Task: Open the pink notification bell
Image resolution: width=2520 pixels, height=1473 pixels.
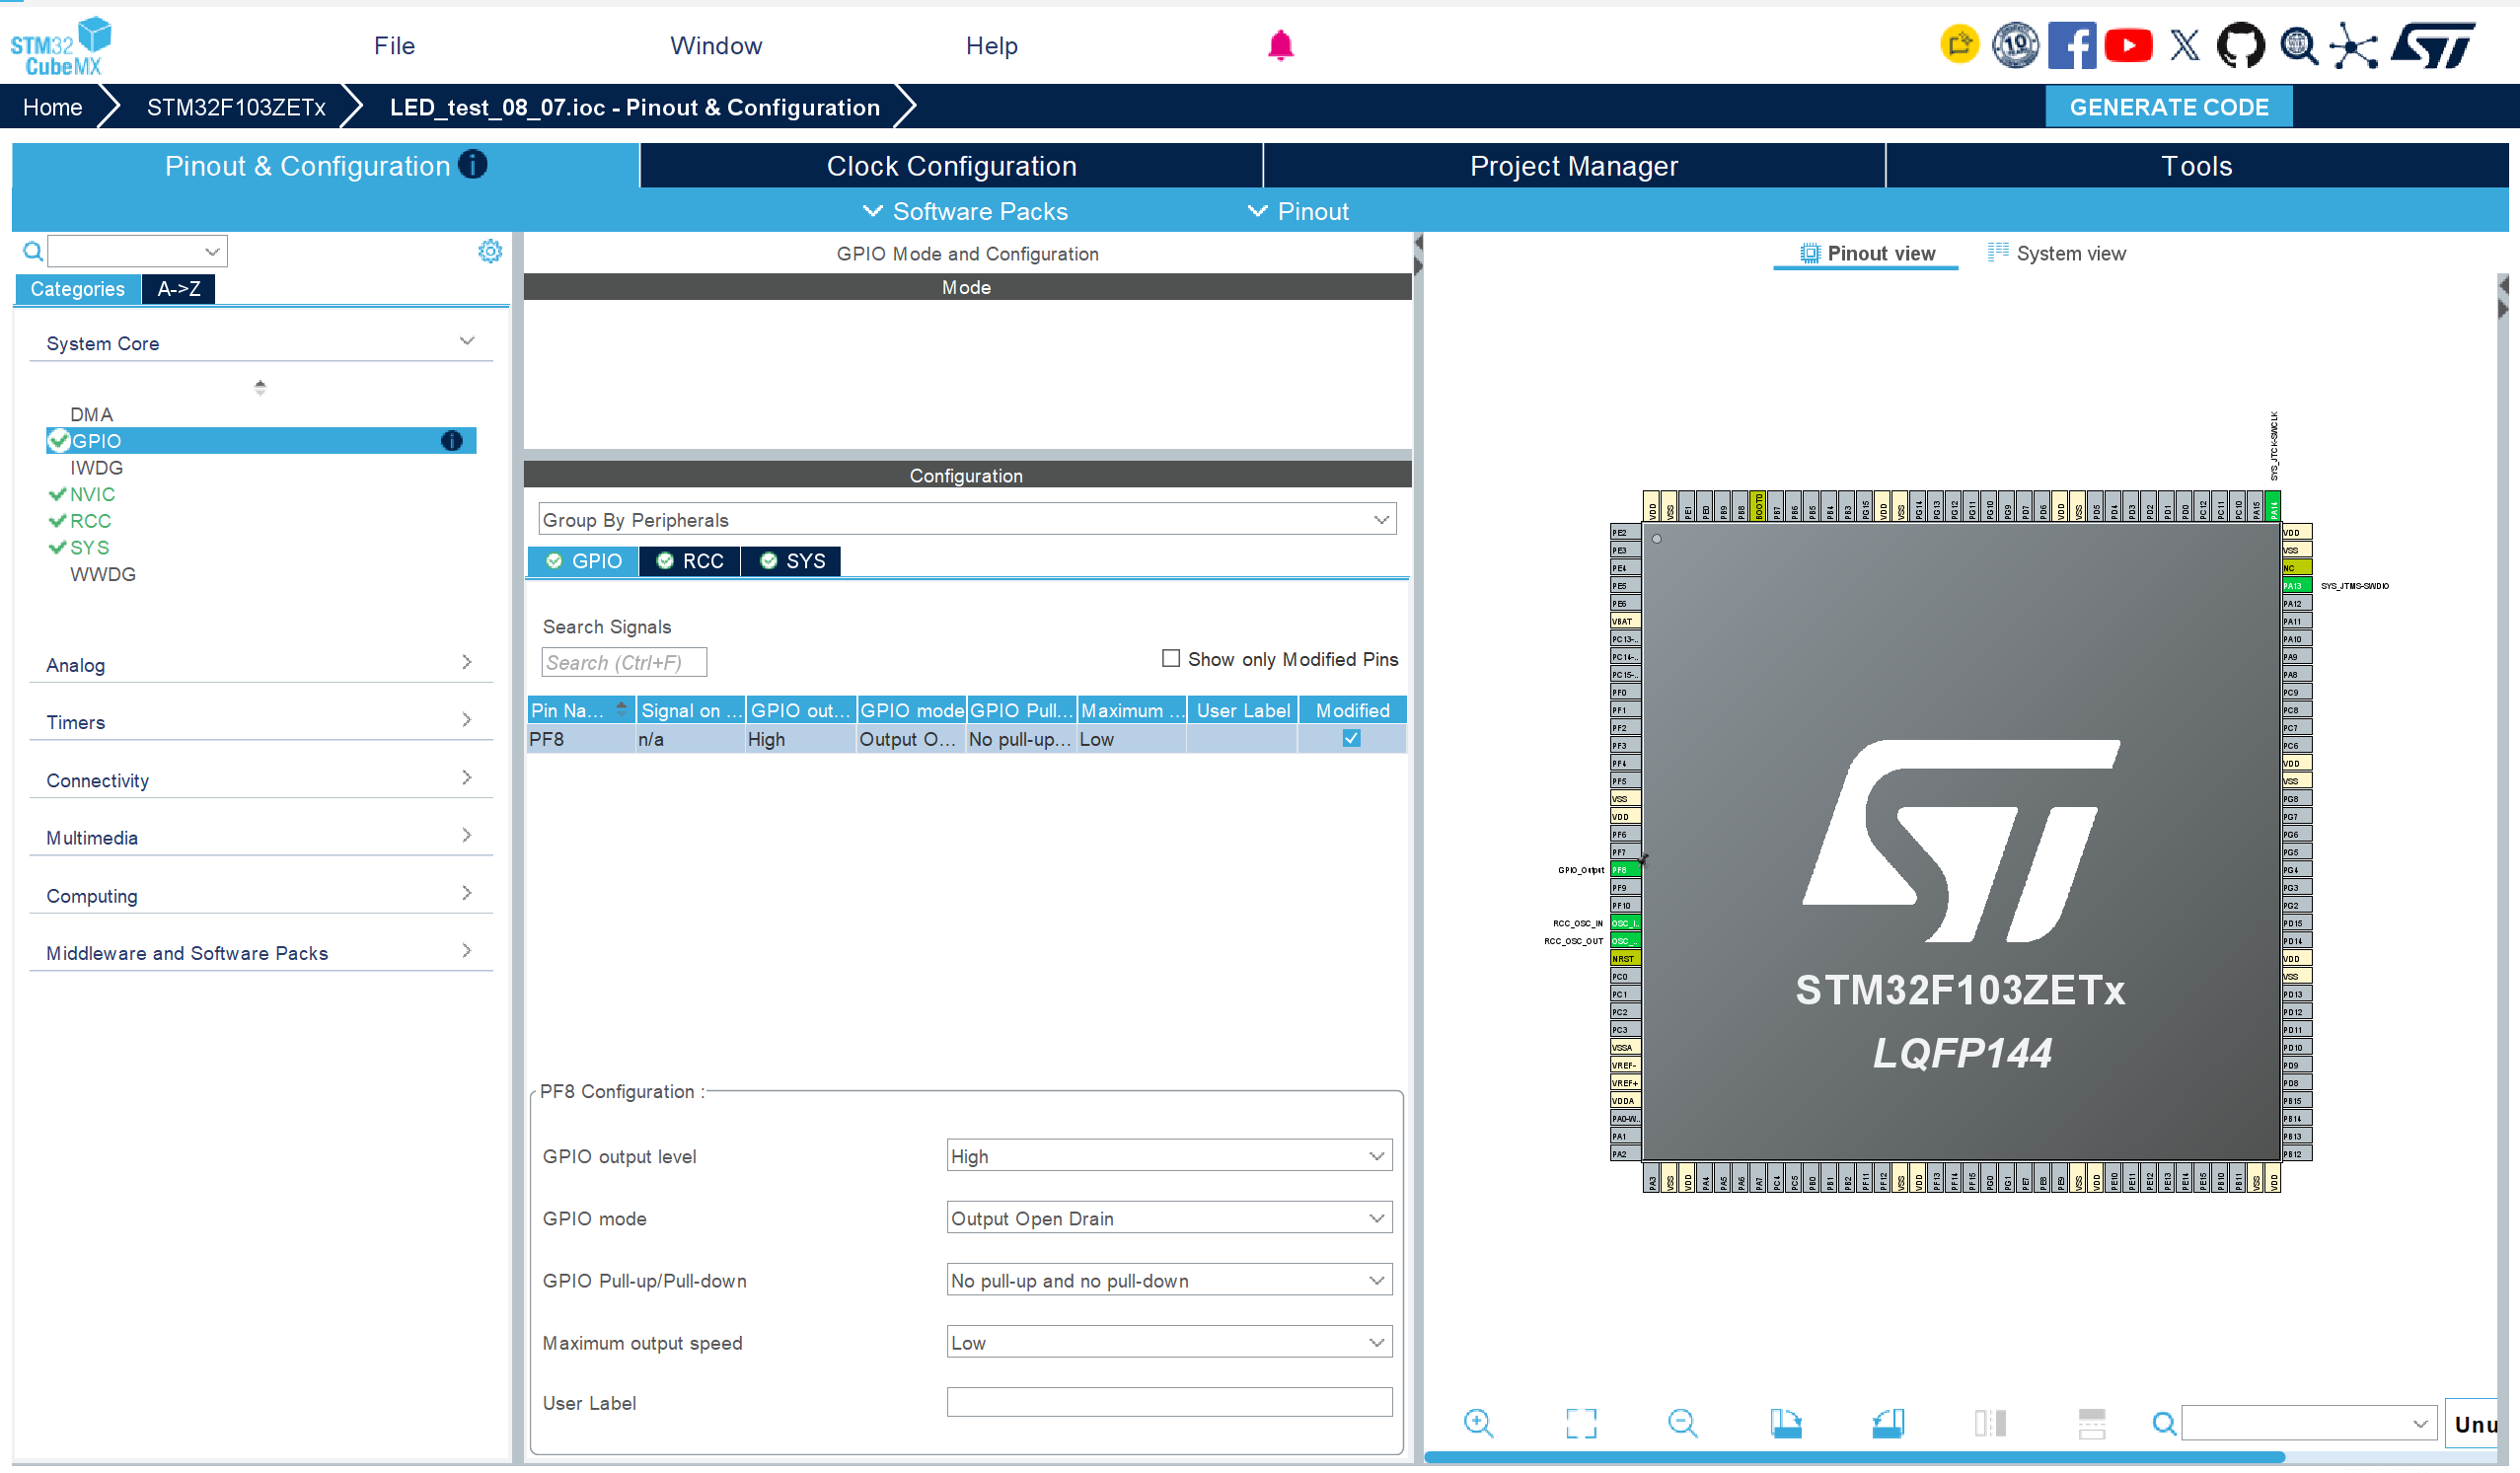Action: click(x=1281, y=45)
